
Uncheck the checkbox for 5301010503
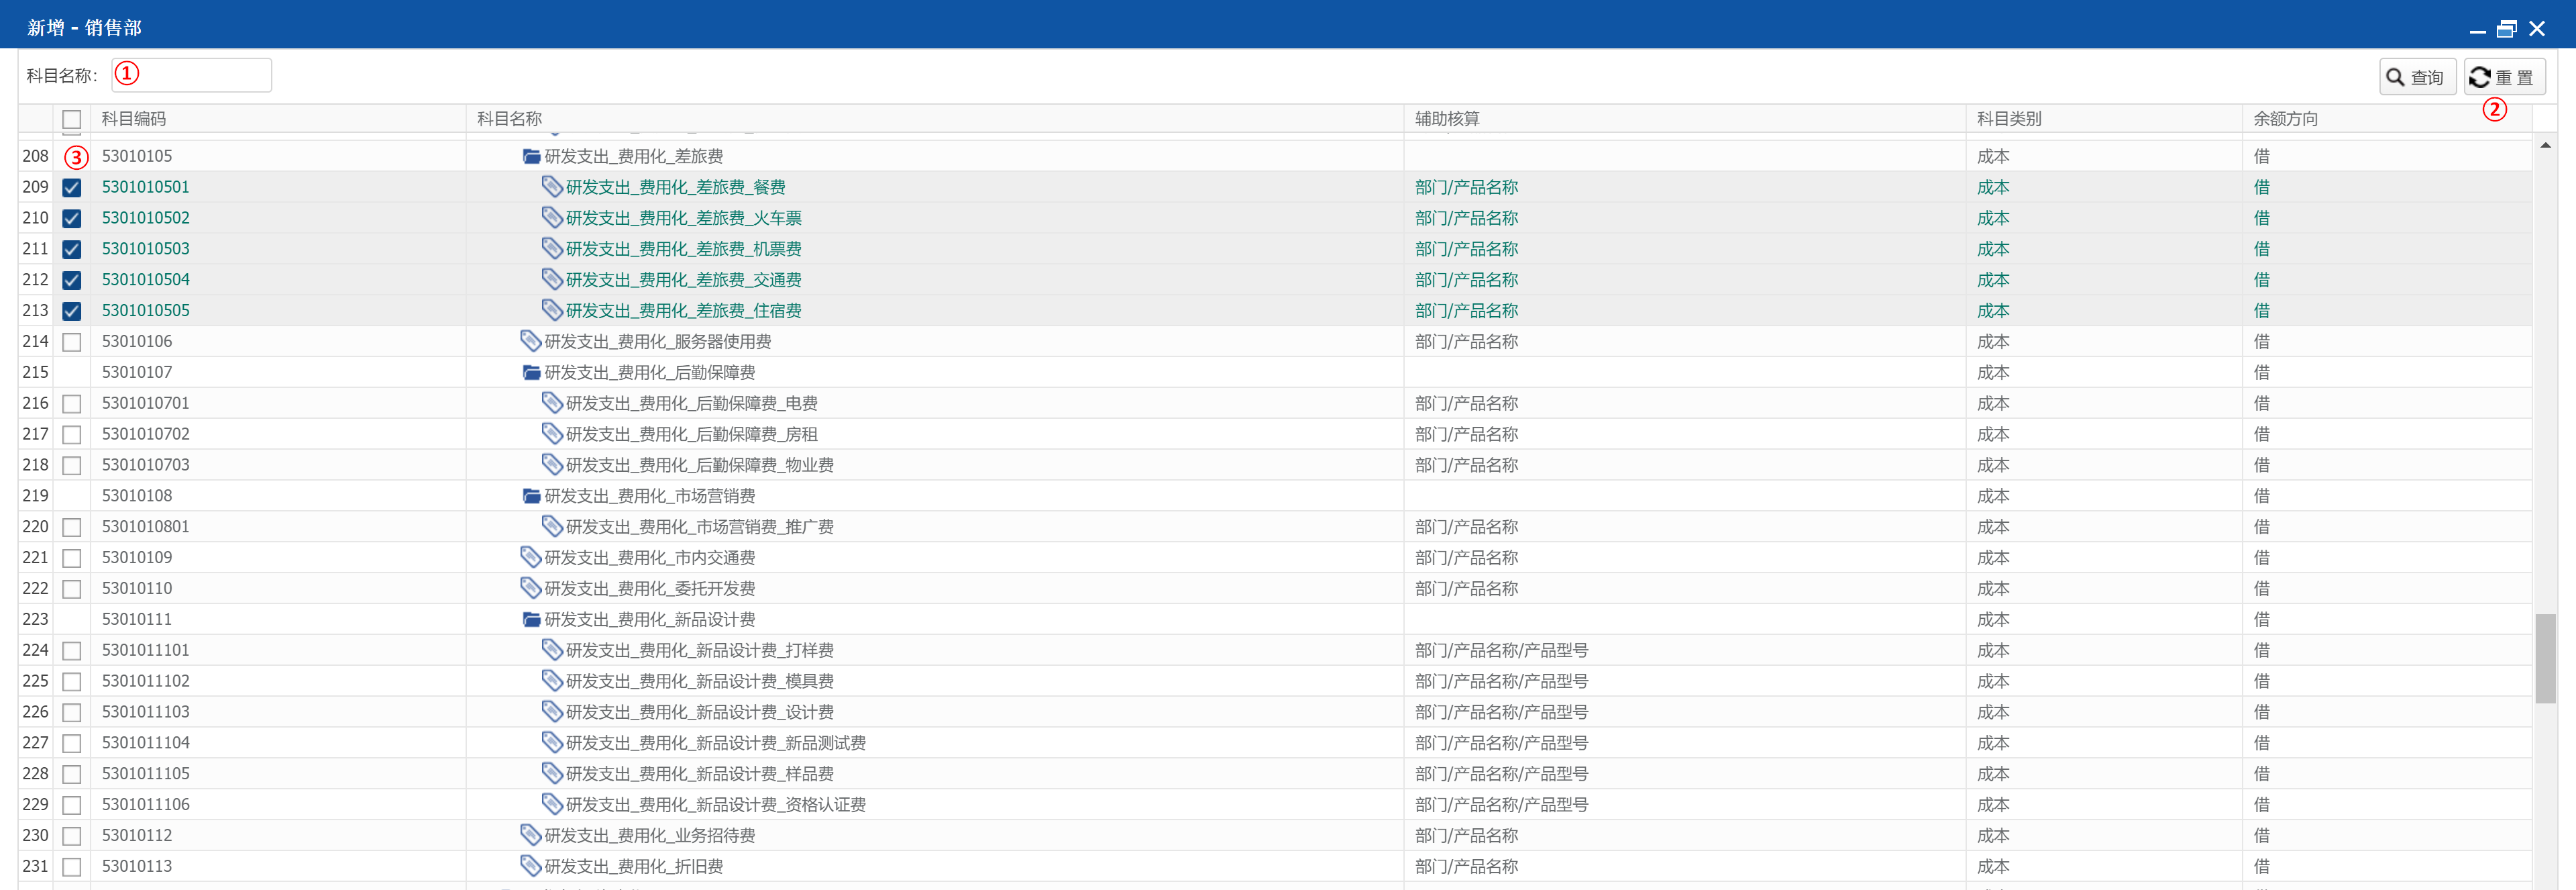(72, 249)
